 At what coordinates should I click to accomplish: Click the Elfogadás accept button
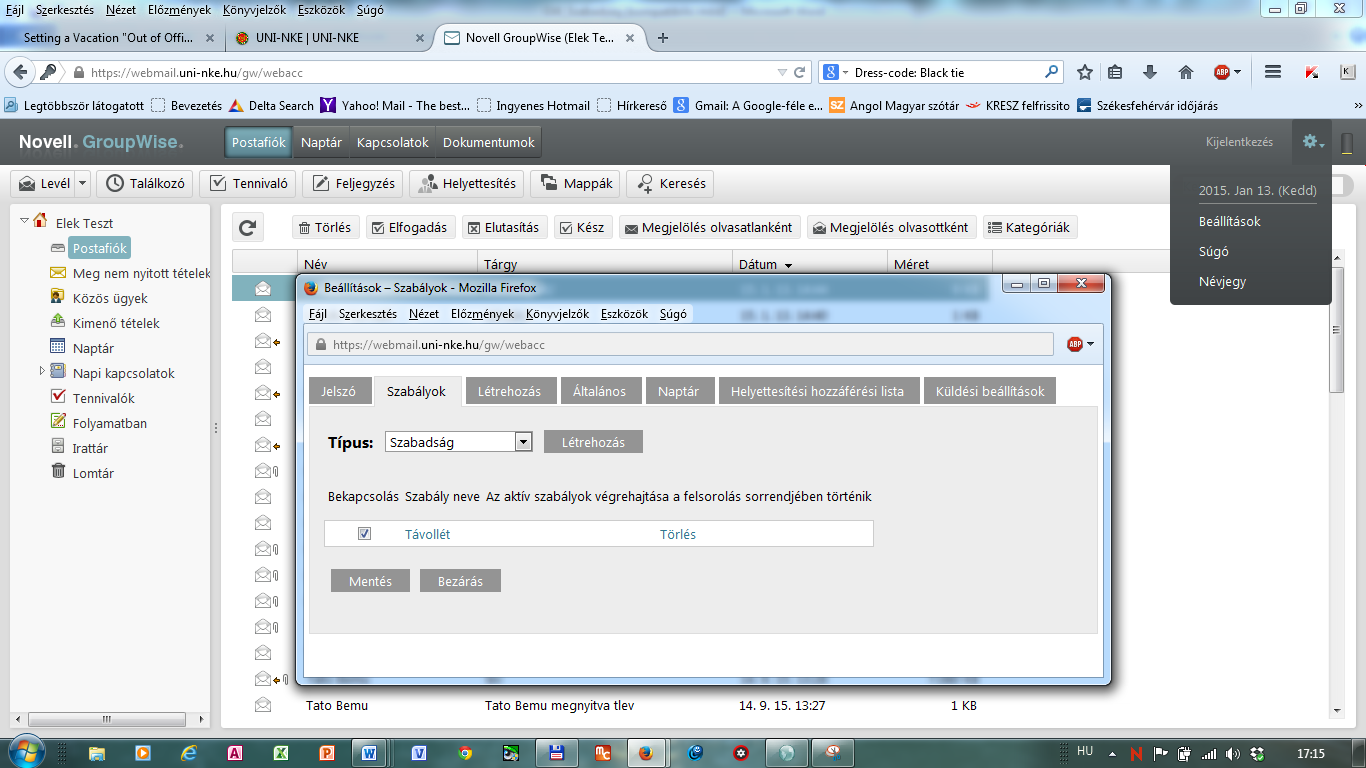(412, 228)
